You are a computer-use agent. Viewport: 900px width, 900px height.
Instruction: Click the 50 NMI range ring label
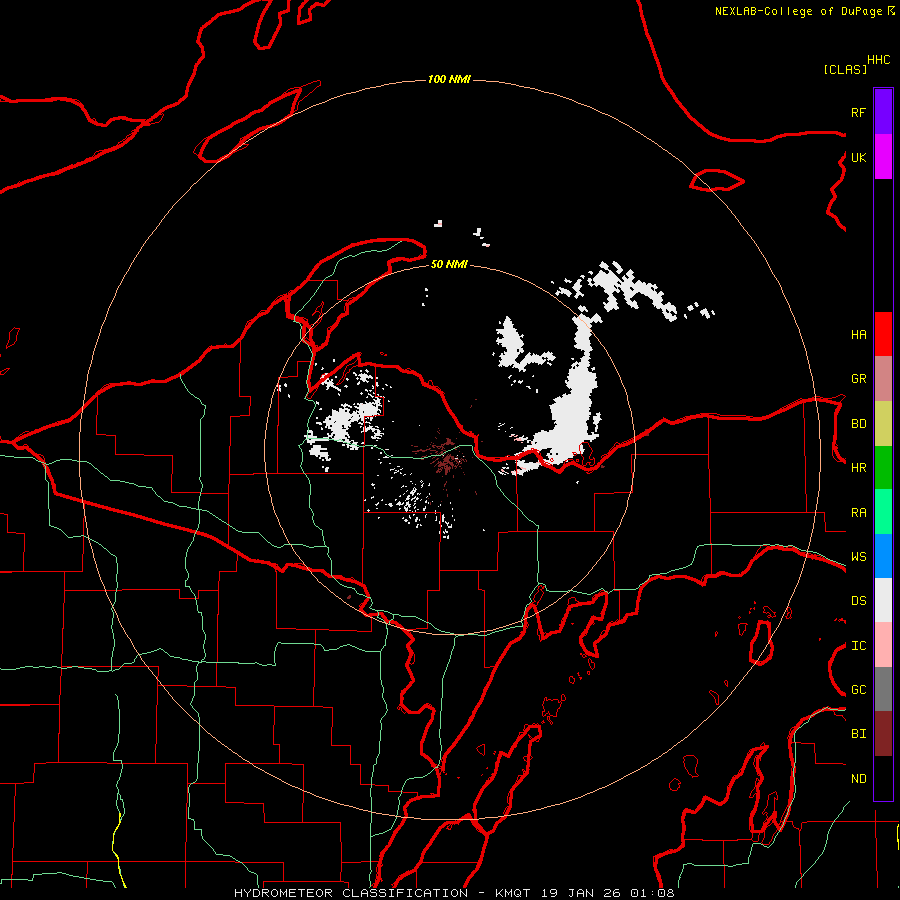[x=449, y=264]
